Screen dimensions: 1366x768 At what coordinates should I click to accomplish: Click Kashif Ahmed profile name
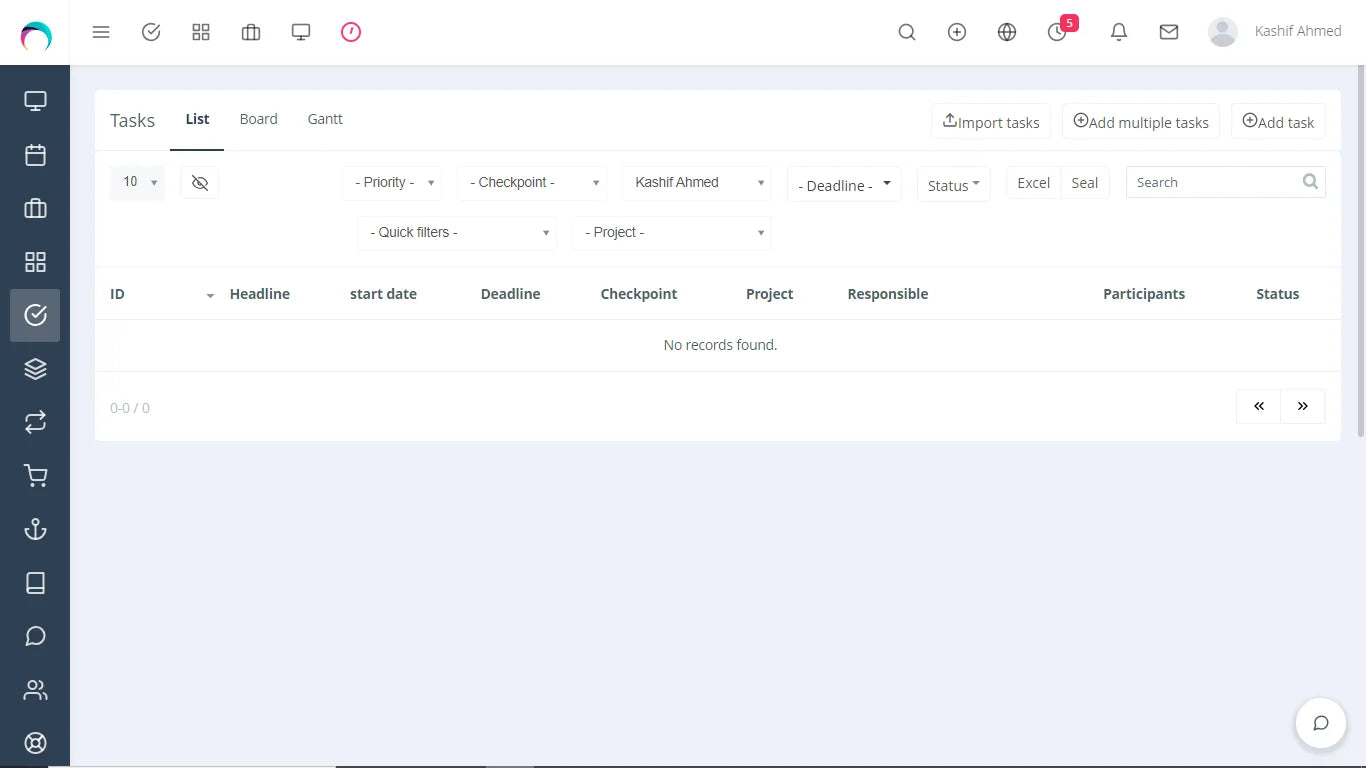[x=1298, y=31]
